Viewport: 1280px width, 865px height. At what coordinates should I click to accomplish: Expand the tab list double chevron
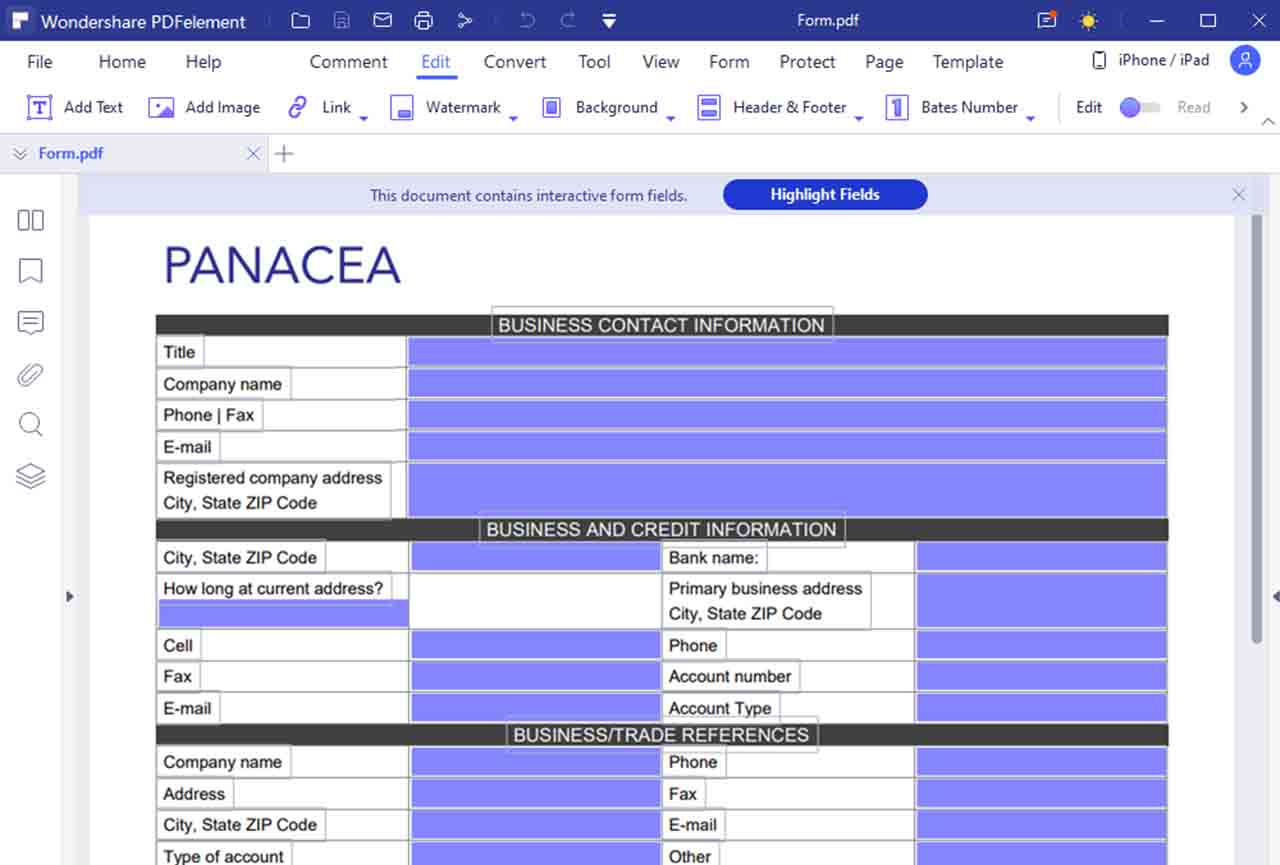click(20, 154)
